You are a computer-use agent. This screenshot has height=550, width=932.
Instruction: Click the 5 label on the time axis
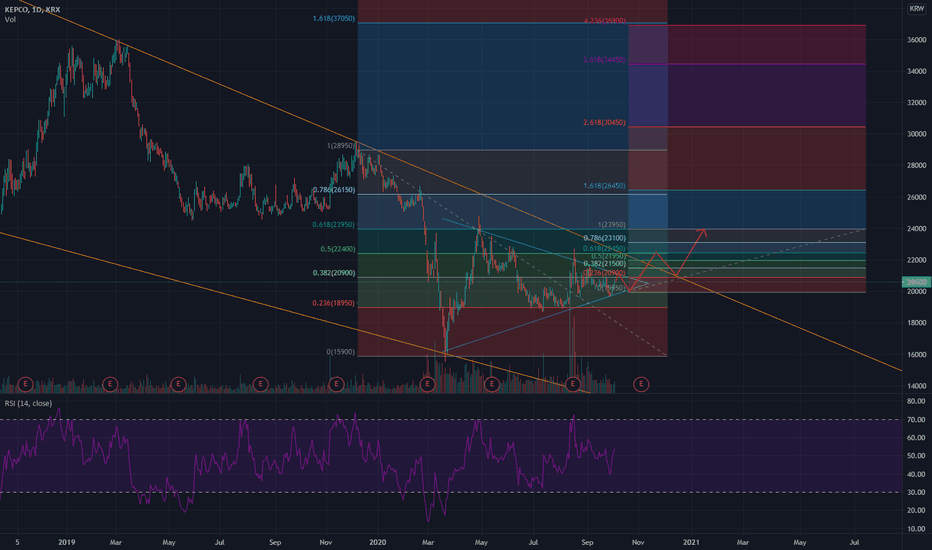tap(17, 542)
